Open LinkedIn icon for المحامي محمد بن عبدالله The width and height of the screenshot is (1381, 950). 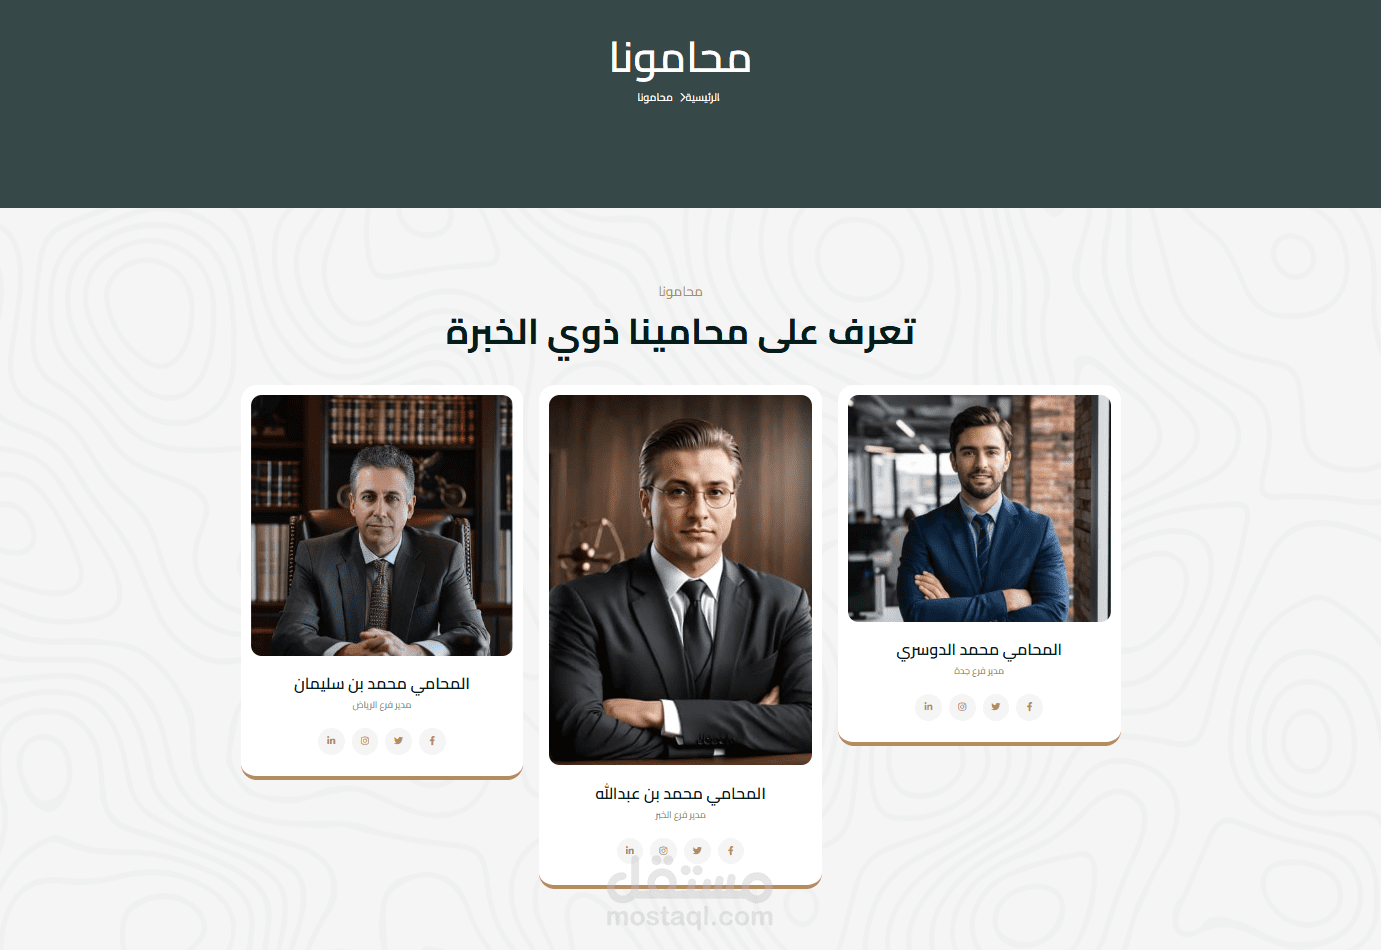click(630, 851)
